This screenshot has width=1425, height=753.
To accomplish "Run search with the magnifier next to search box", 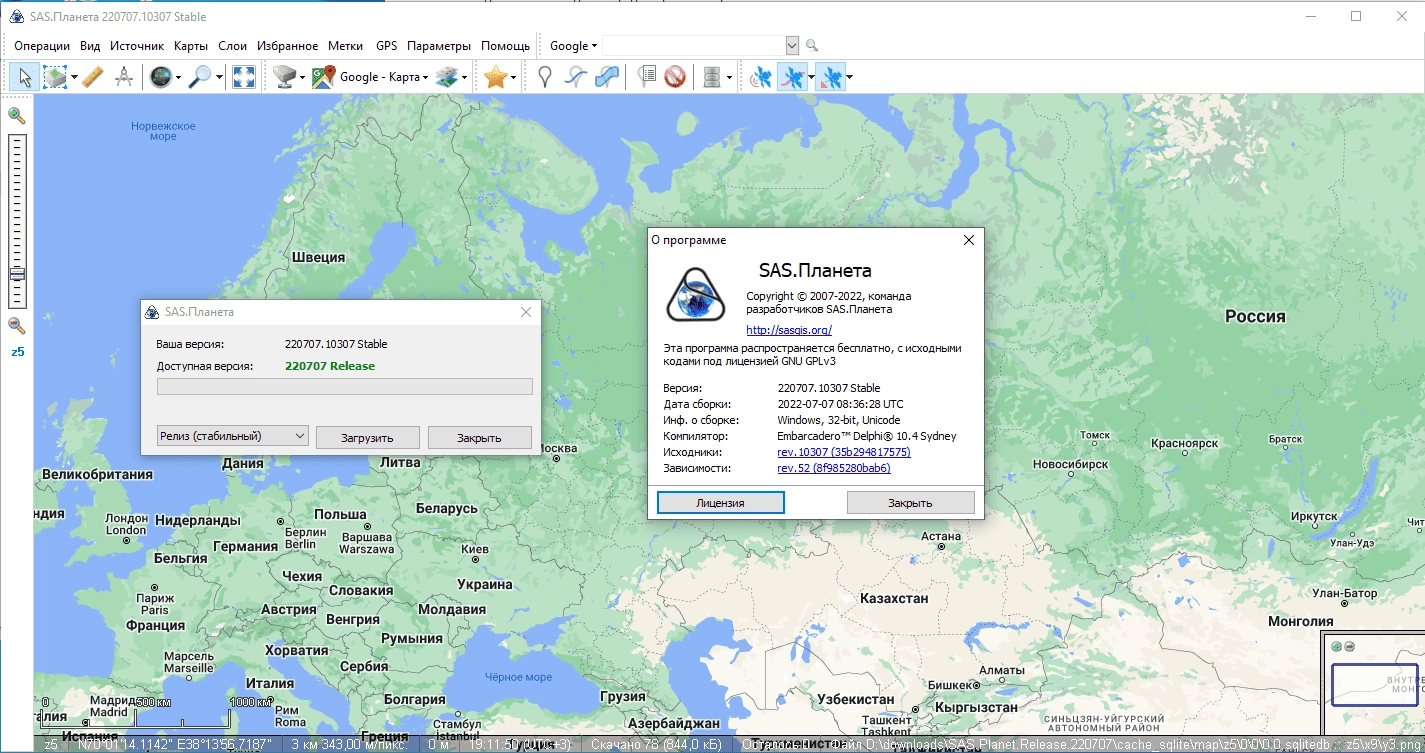I will click(x=812, y=46).
